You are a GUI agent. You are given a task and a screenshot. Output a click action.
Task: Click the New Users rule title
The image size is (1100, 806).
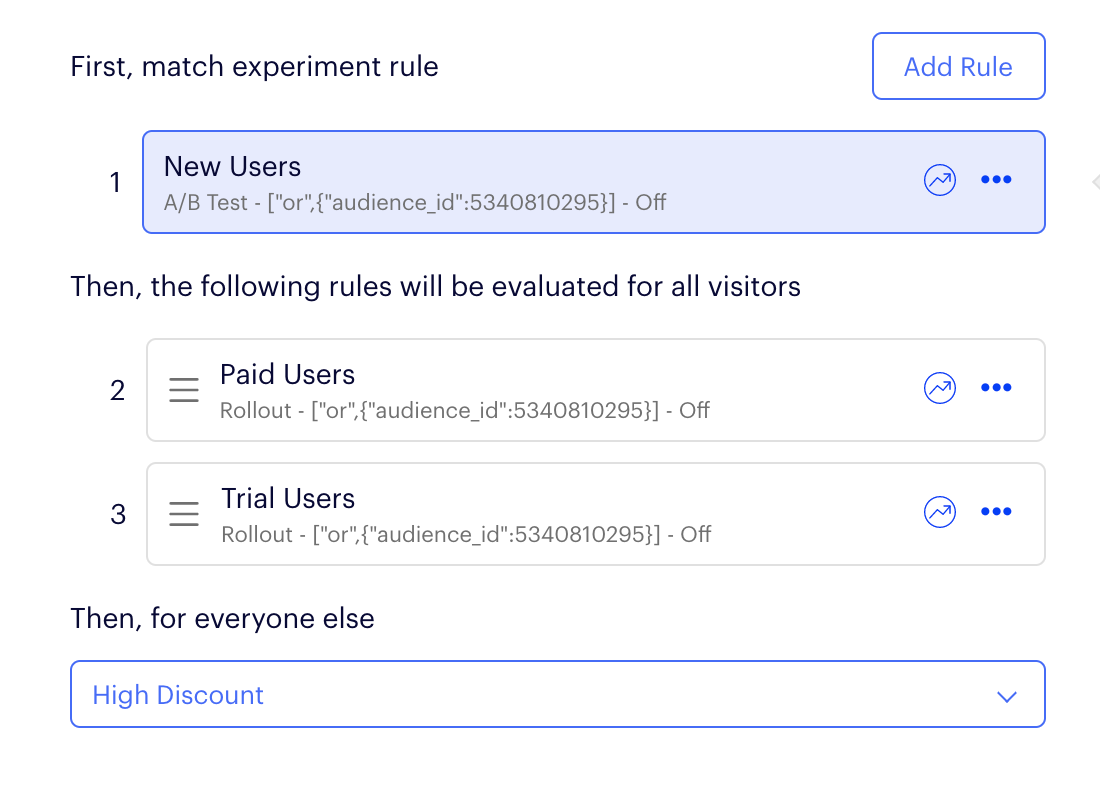(x=232, y=167)
